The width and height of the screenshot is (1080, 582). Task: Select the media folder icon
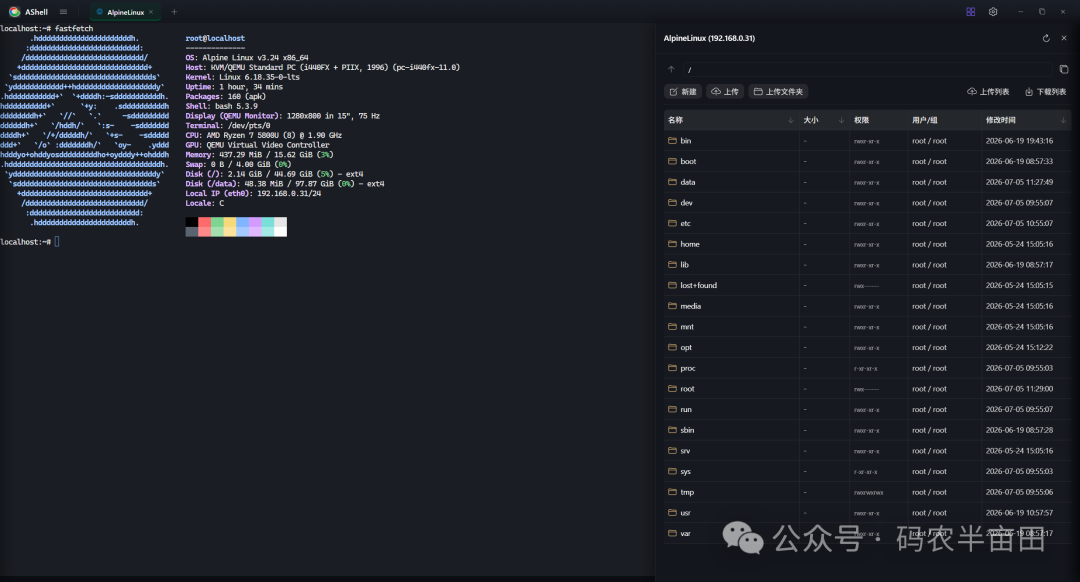pyautogui.click(x=672, y=306)
